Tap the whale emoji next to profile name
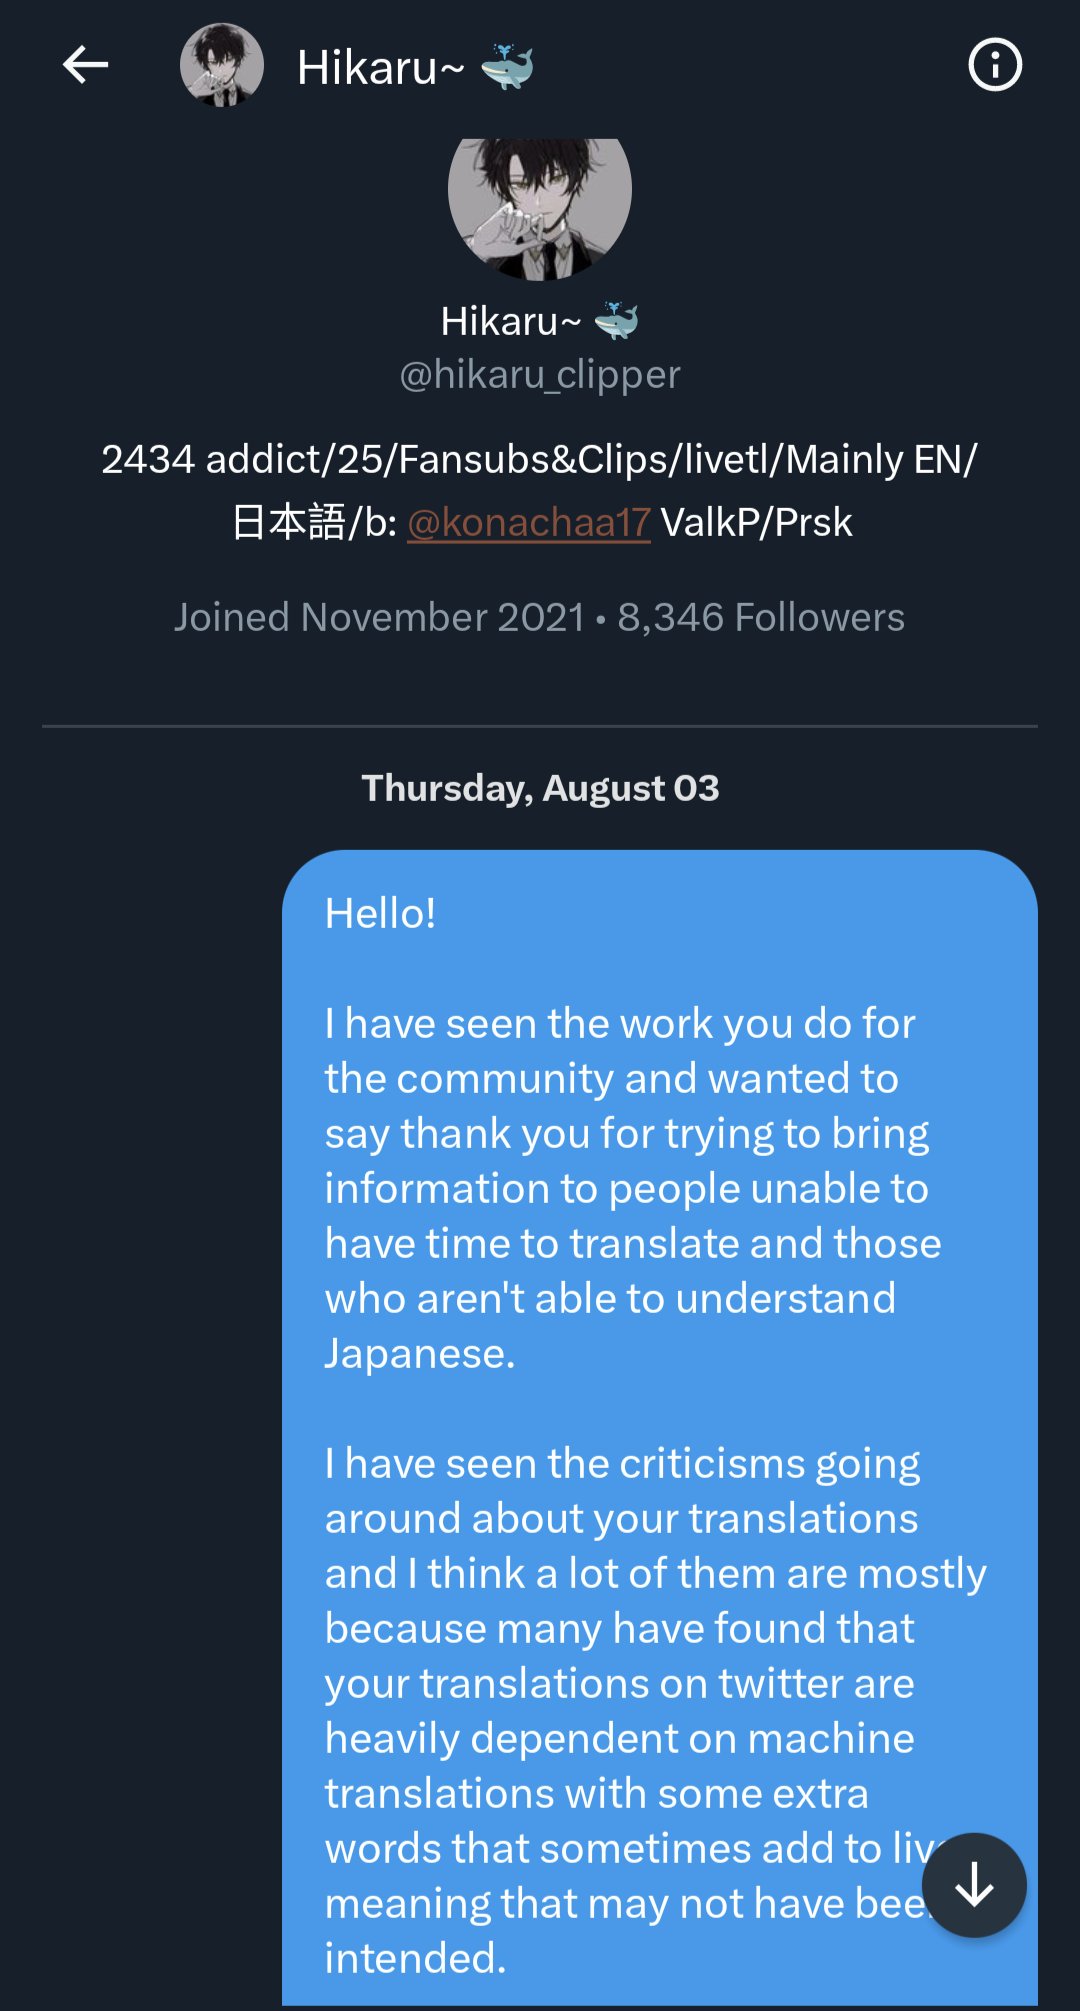This screenshot has width=1080, height=2011. point(616,321)
